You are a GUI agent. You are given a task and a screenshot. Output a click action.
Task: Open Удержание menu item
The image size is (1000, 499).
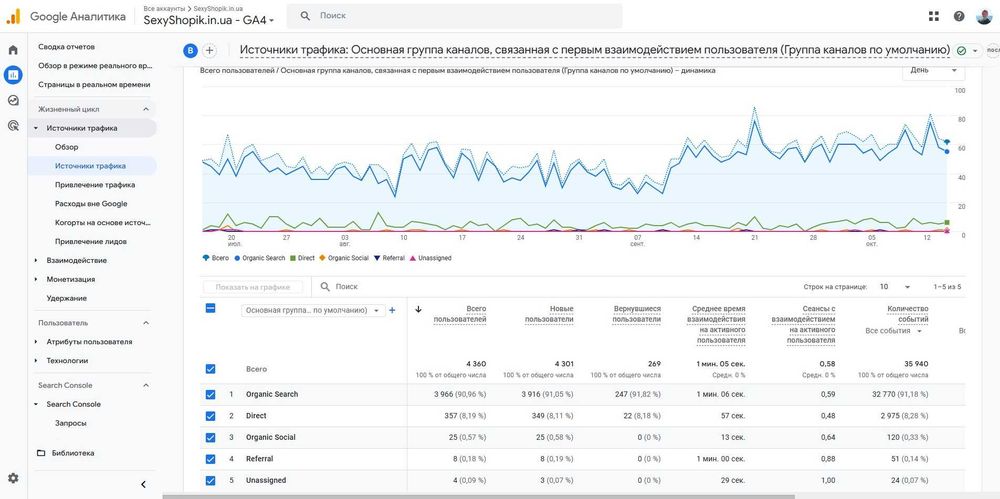pyautogui.click(x=66, y=298)
